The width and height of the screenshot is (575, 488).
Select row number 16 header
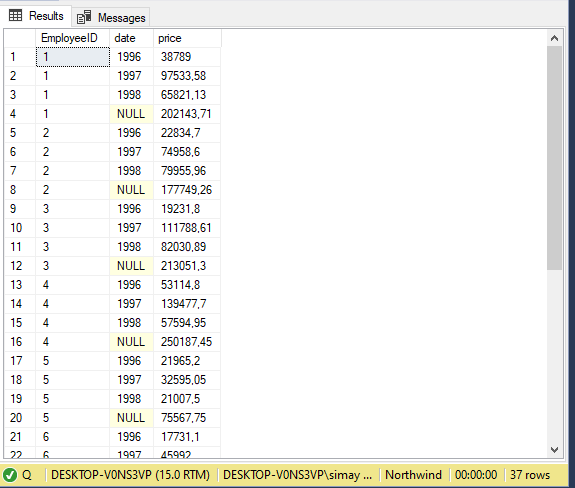point(20,342)
